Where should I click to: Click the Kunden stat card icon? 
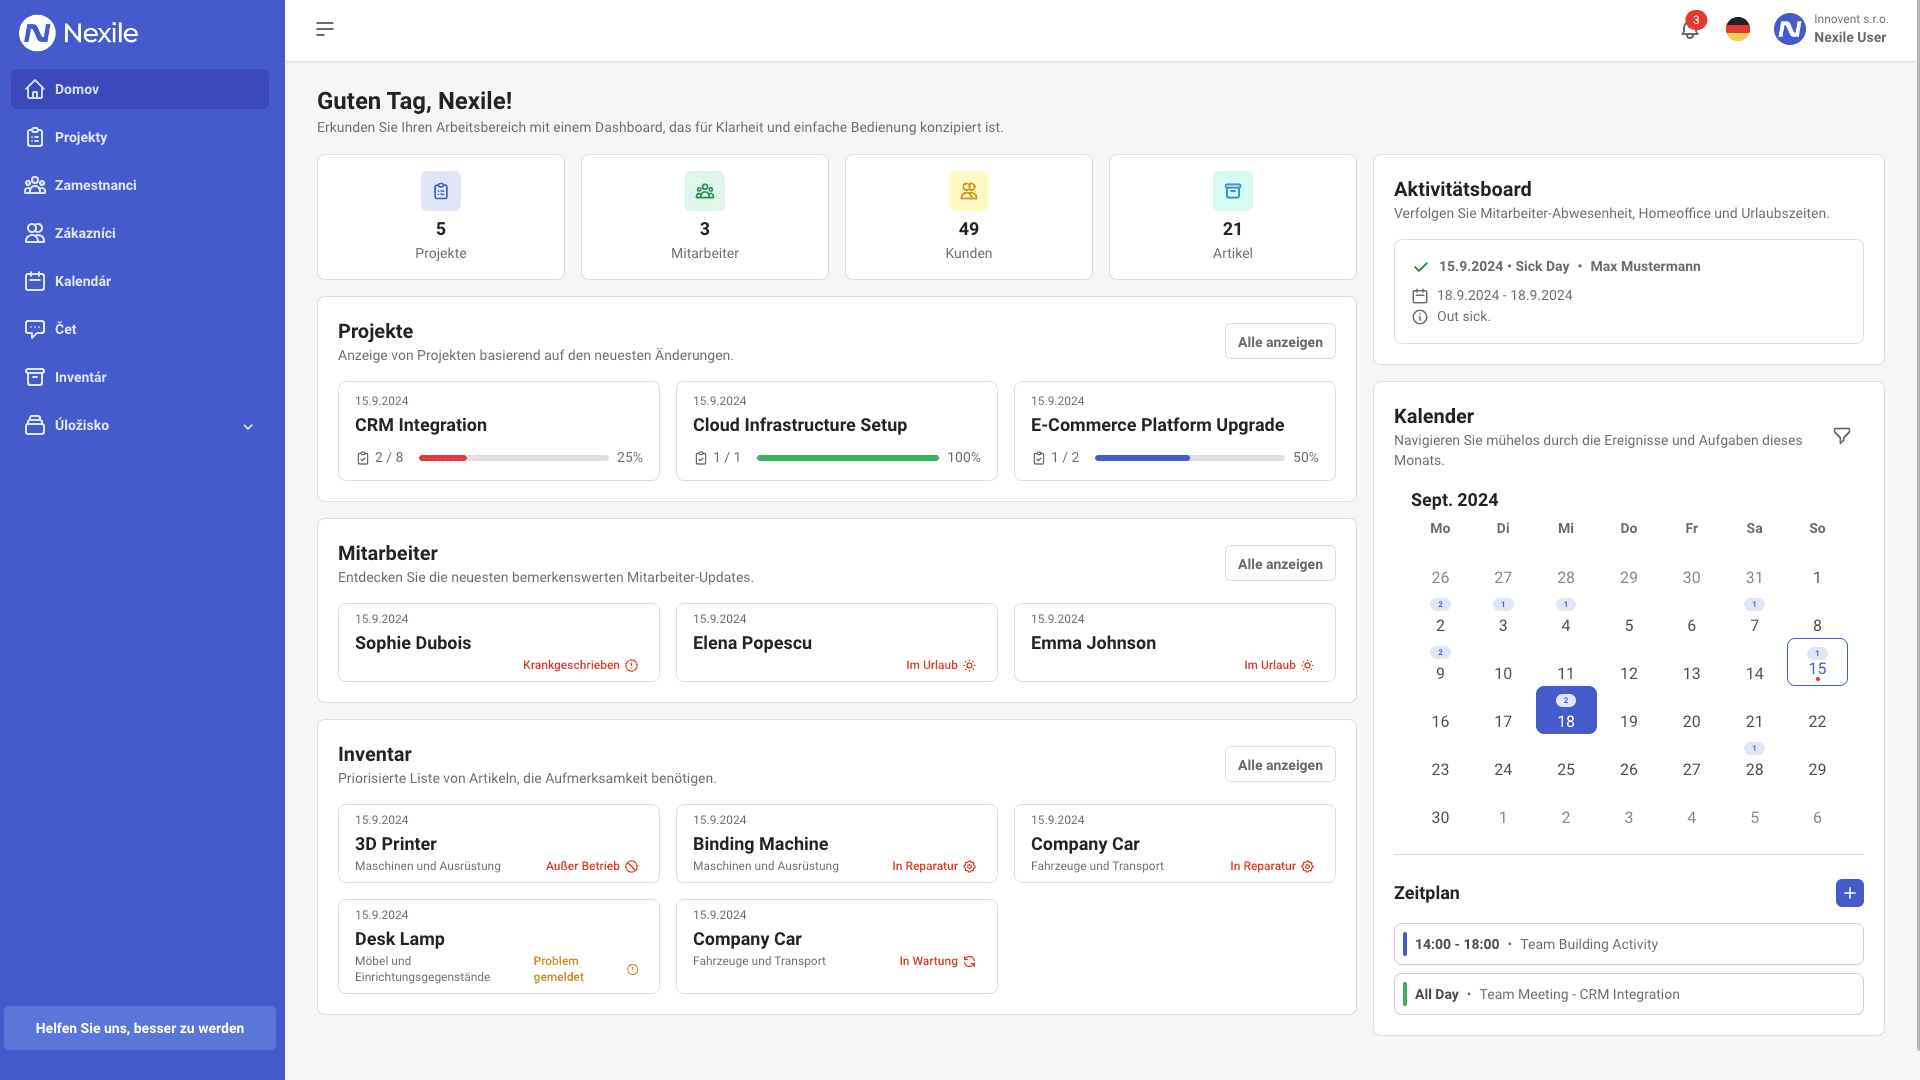coord(969,191)
